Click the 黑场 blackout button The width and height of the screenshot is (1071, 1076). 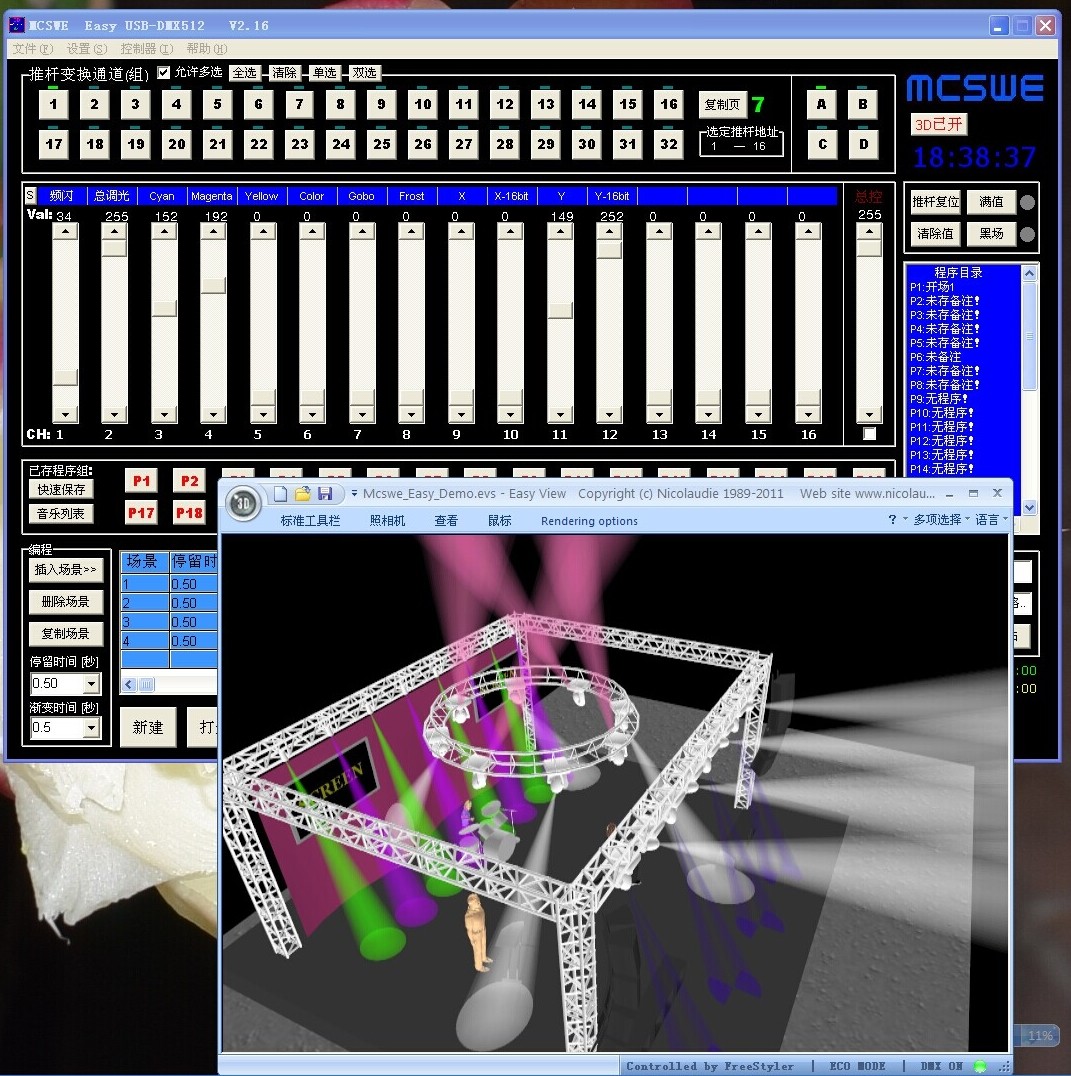[x=991, y=234]
